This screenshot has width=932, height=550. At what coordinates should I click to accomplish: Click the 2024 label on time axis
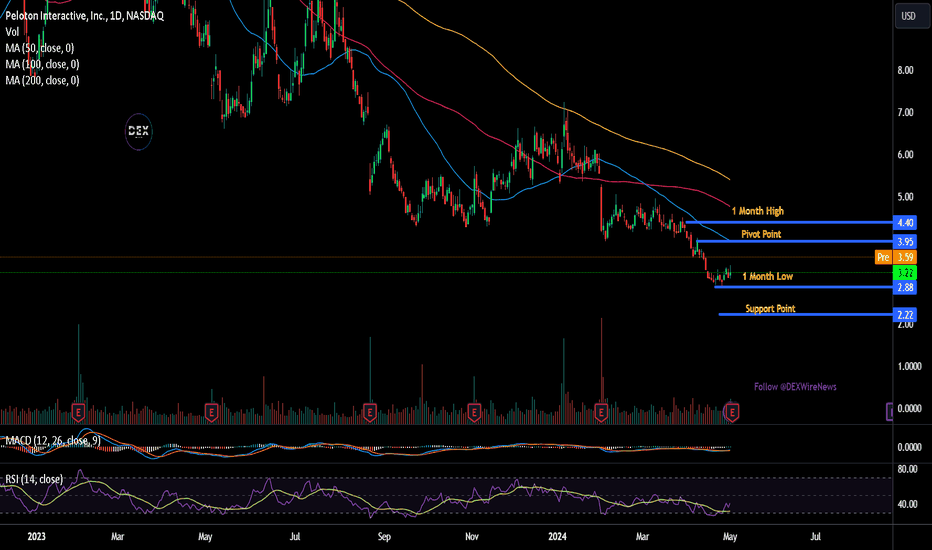click(x=558, y=537)
